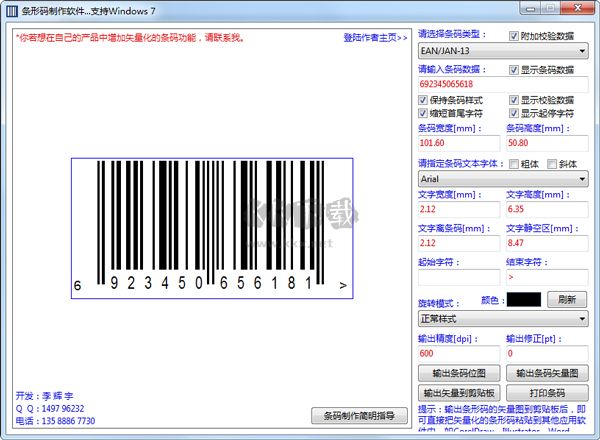Viewport: 600px width, 440px height.
Task: Open the 正常样式 rotation mode dropdown
Action: (503, 318)
